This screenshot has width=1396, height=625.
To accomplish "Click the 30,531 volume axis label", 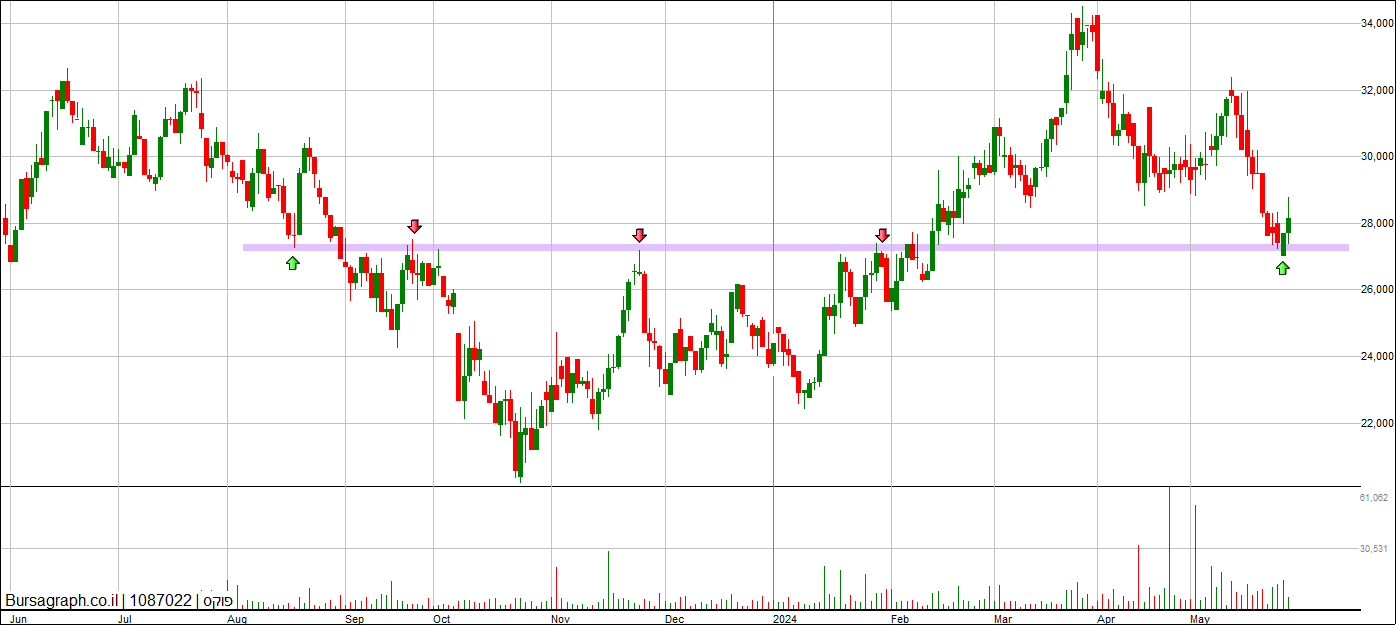I will point(1374,548).
